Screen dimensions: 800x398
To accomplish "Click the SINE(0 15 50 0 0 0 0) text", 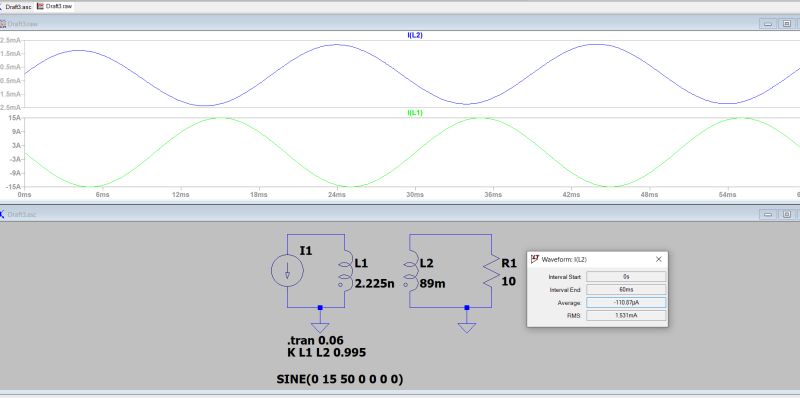I will pyautogui.click(x=339, y=379).
